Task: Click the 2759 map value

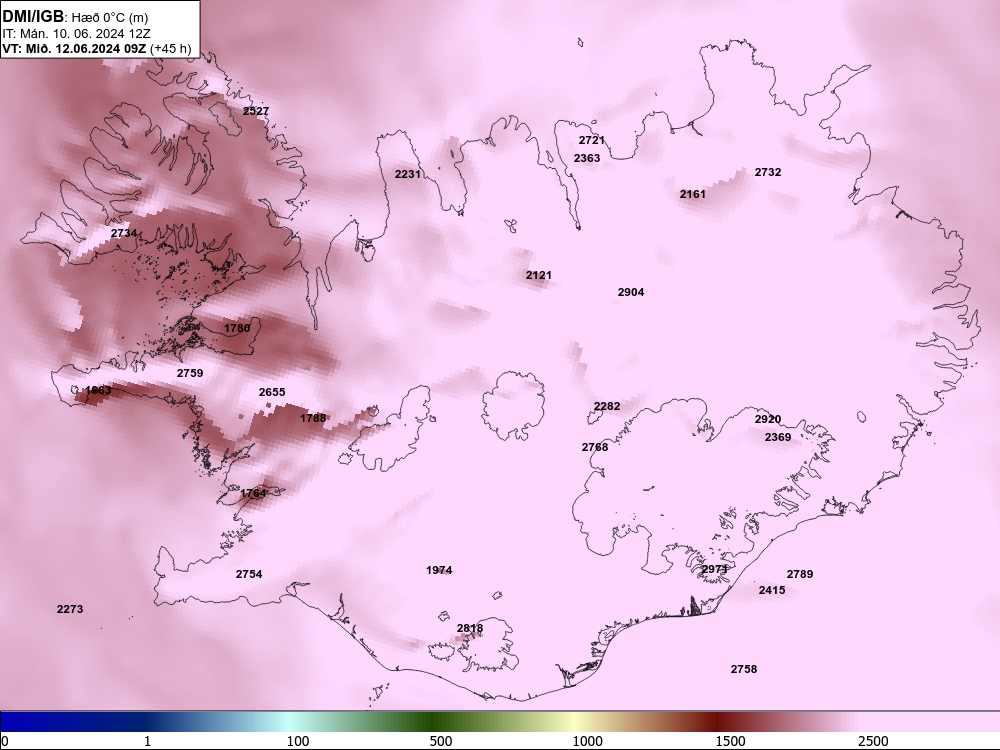Action: [190, 373]
